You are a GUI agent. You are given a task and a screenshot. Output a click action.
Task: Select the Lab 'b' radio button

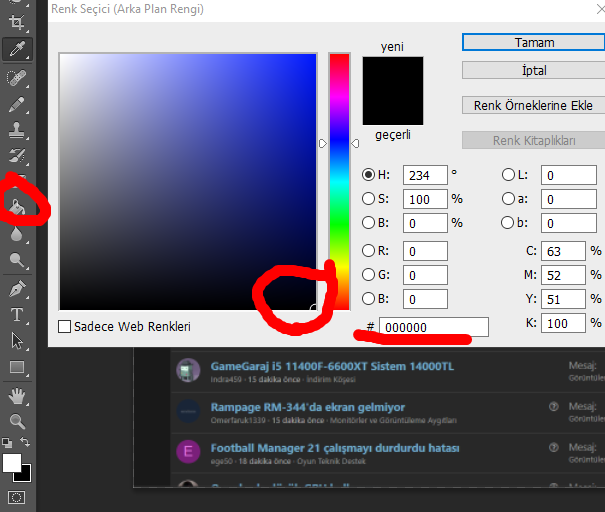[507, 223]
